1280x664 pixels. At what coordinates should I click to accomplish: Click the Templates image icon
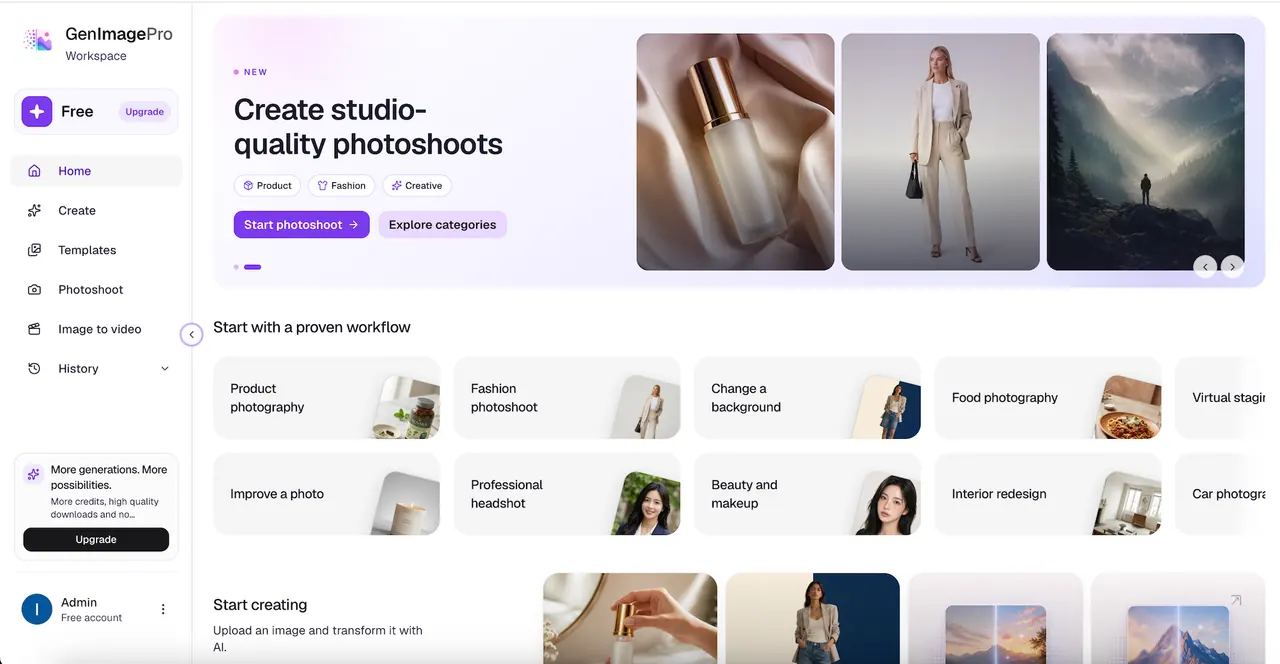click(35, 250)
